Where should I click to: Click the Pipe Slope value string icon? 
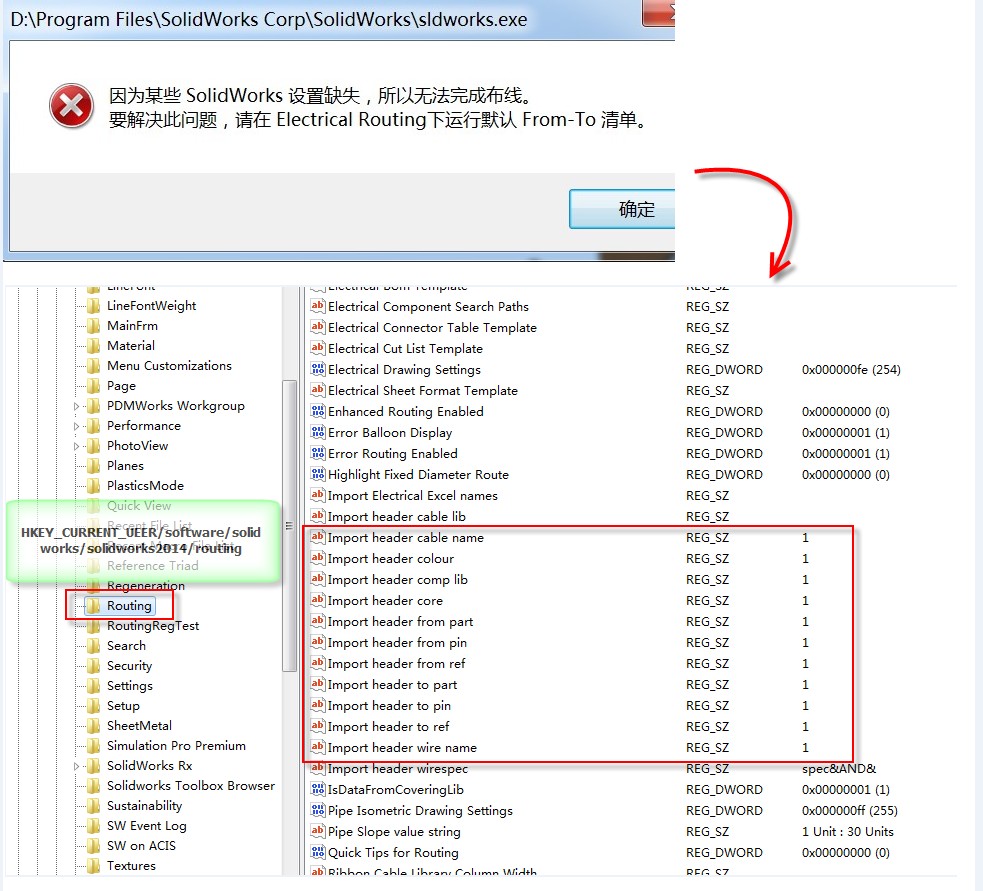[318, 832]
